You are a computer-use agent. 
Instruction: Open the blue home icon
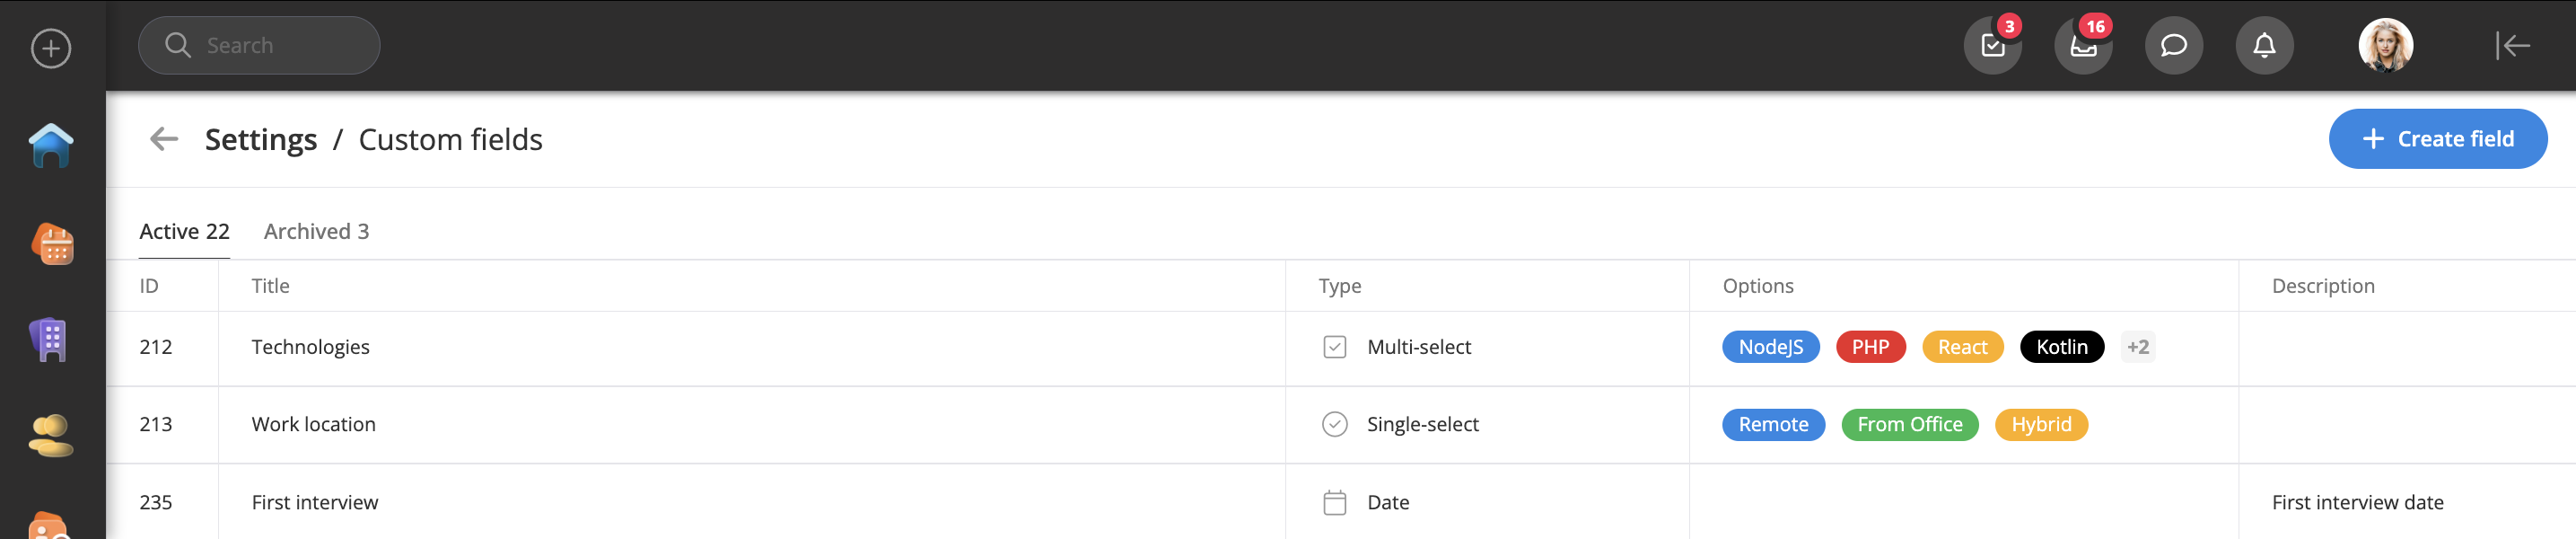pyautogui.click(x=51, y=146)
